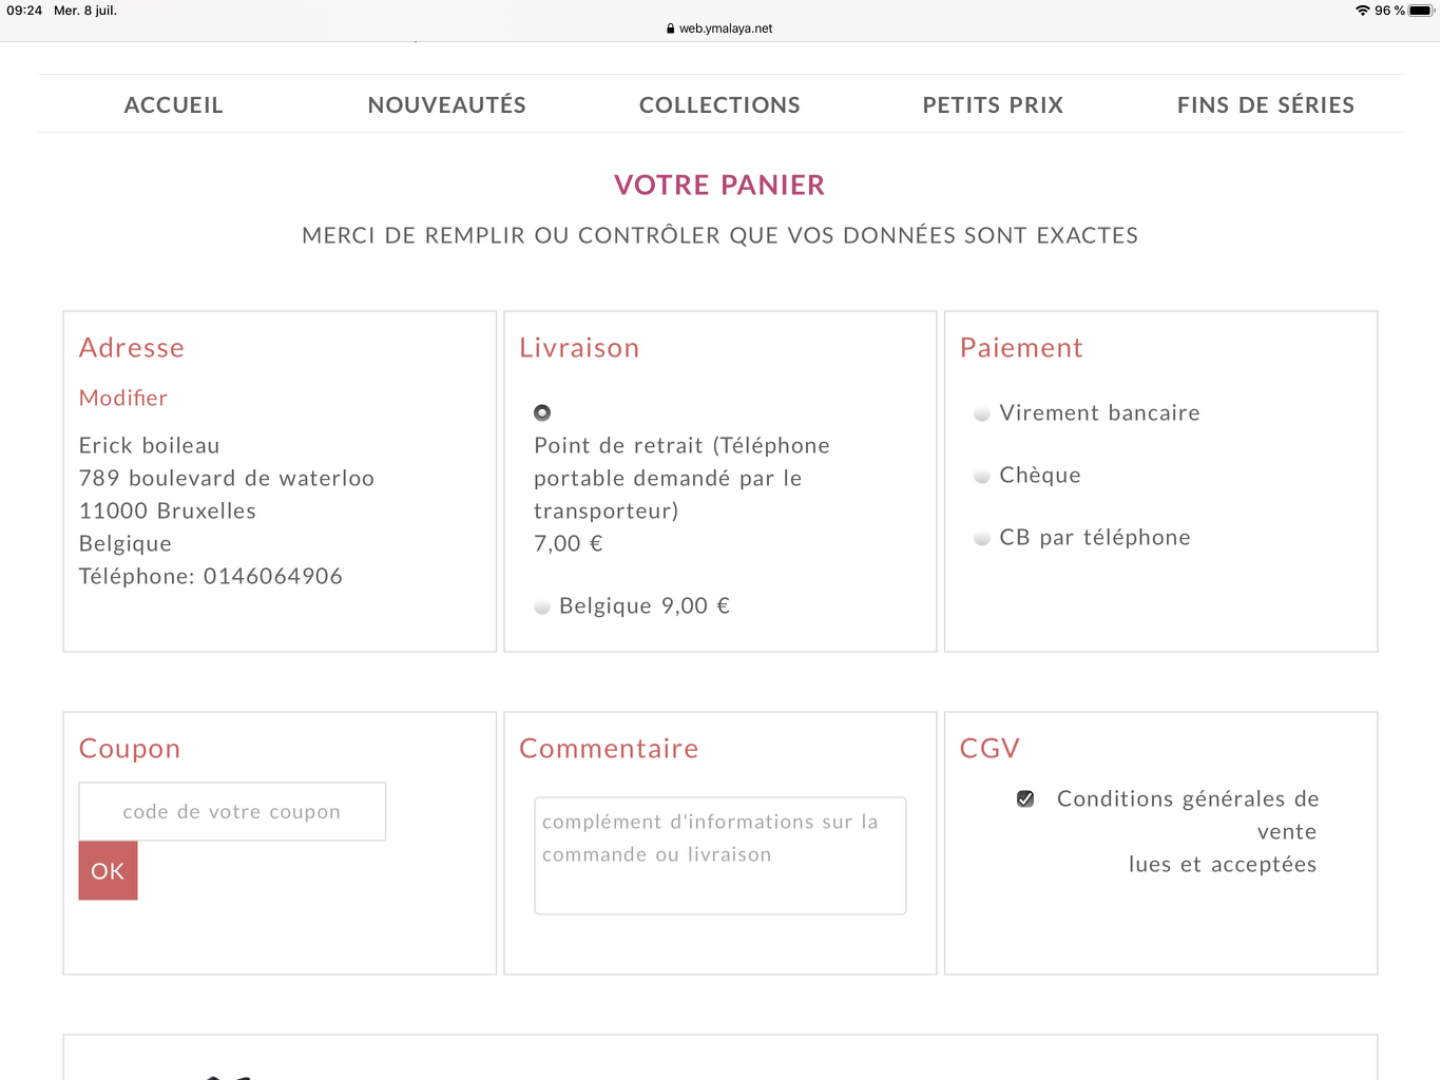This screenshot has width=1440, height=1080.
Task: Tap the battery icon in status bar
Action: pos(1422,10)
